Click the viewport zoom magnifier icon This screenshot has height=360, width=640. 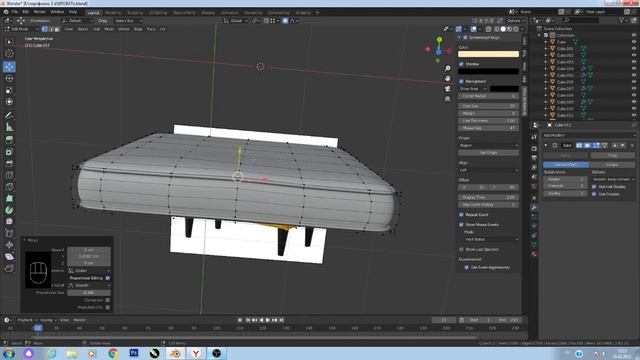[x=448, y=68]
